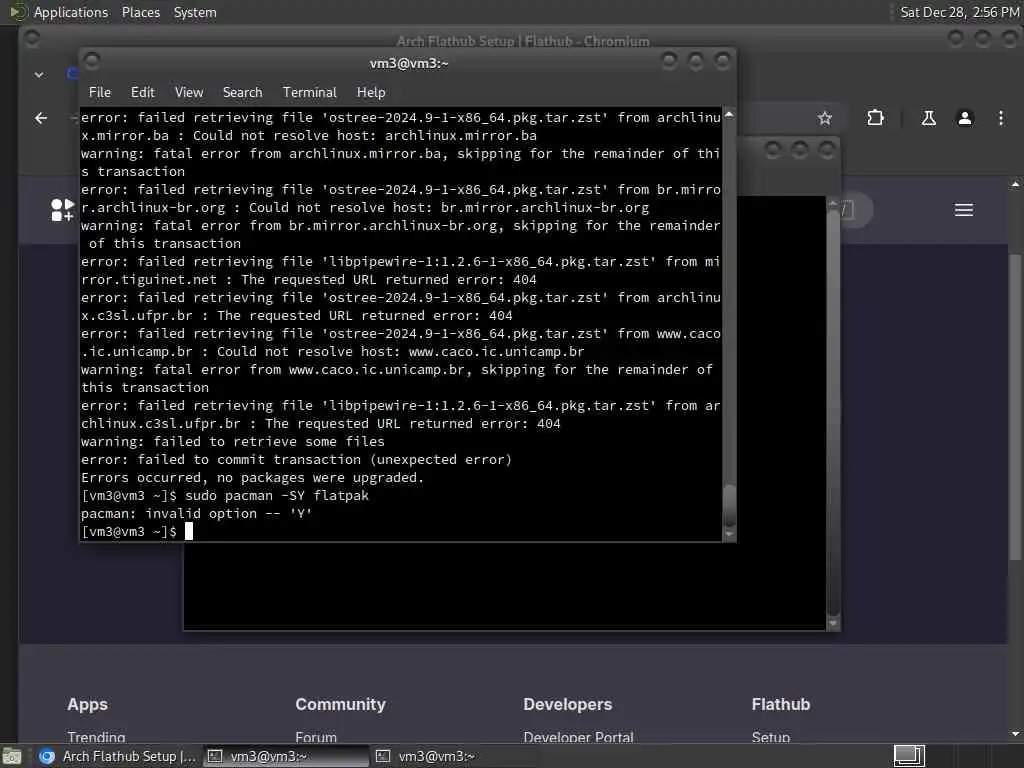The image size is (1024, 768).
Task: Open Flathub hamburger menu
Action: (x=964, y=210)
